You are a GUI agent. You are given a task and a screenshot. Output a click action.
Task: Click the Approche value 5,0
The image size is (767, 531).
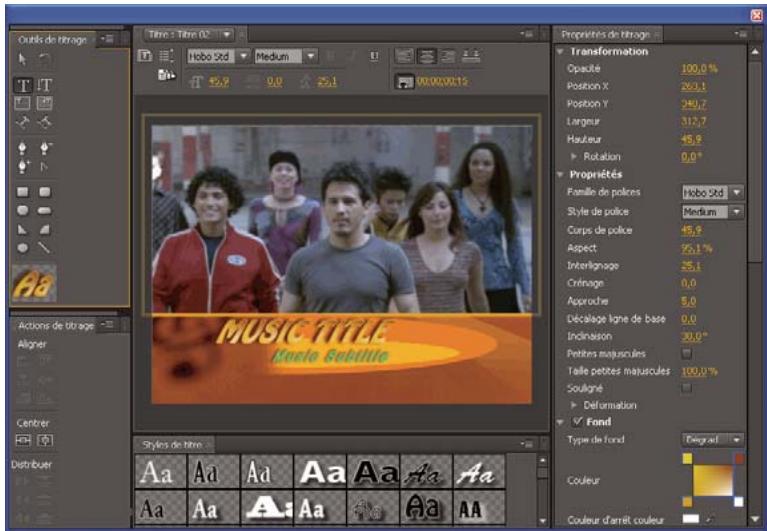pos(688,301)
